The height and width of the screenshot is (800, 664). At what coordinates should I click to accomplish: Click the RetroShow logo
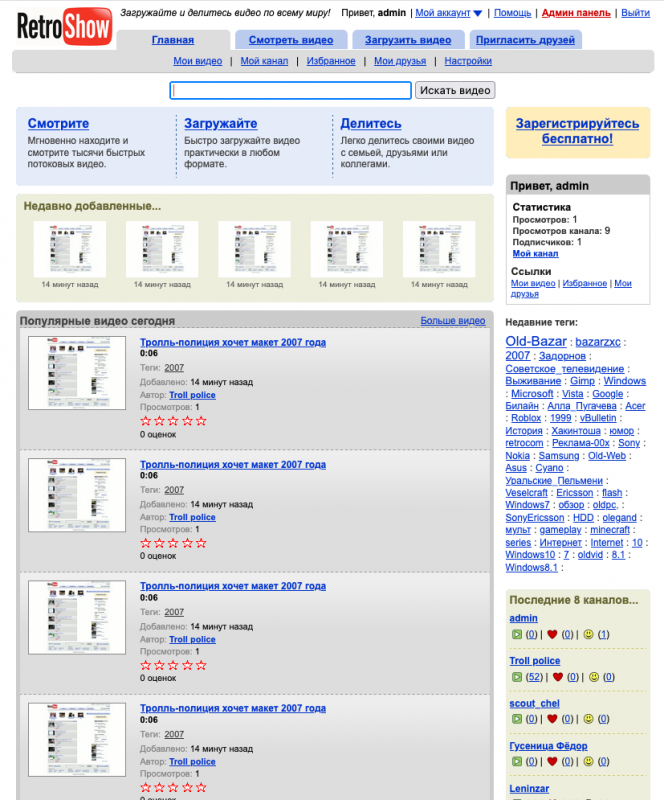click(x=64, y=27)
